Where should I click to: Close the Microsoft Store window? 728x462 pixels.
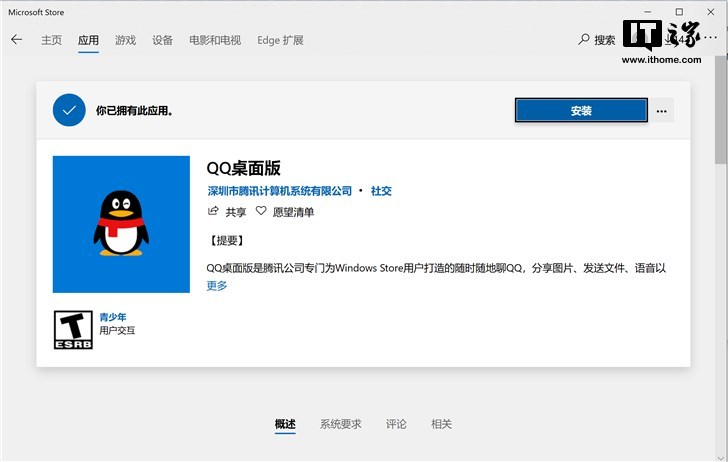(711, 12)
